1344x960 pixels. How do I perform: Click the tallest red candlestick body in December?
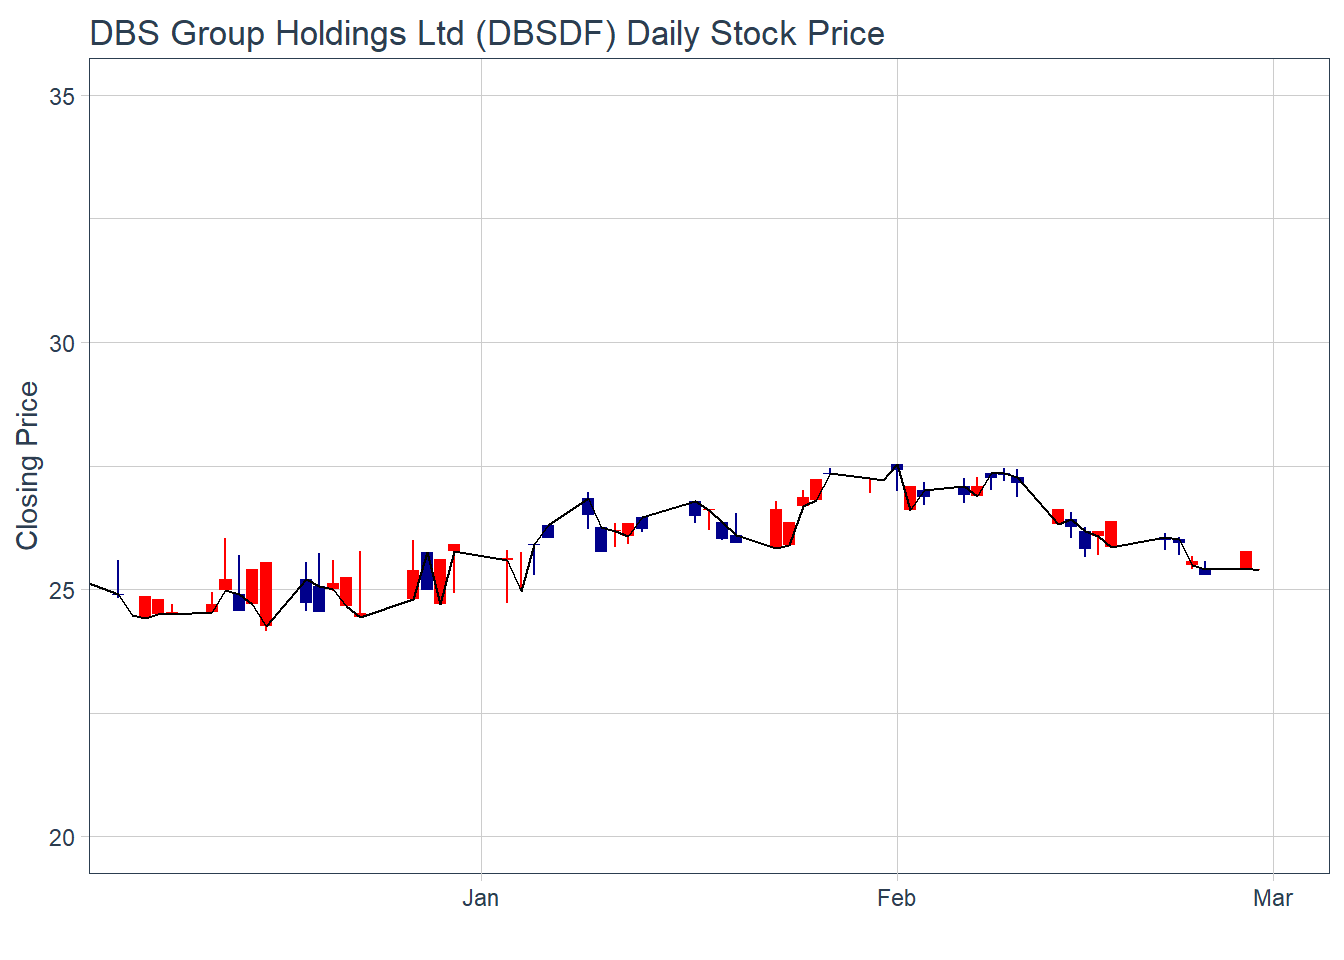click(266, 593)
